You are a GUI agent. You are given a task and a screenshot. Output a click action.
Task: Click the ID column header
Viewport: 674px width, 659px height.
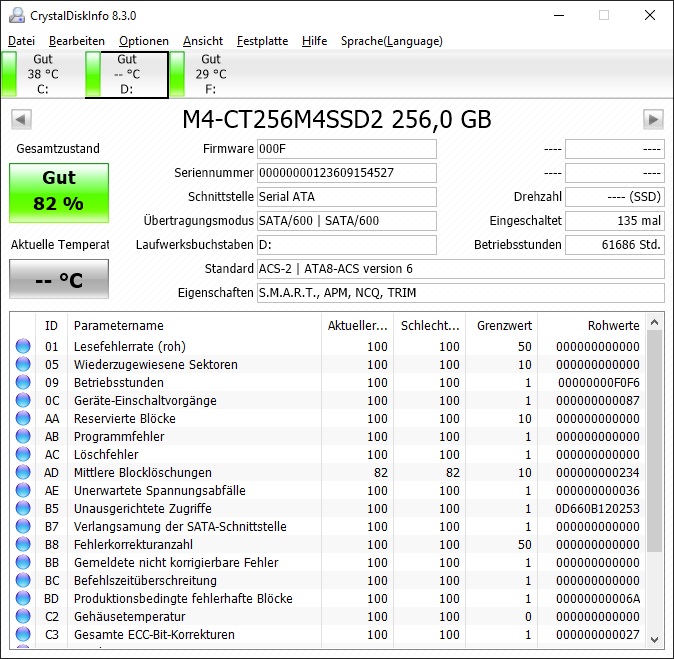click(x=51, y=325)
